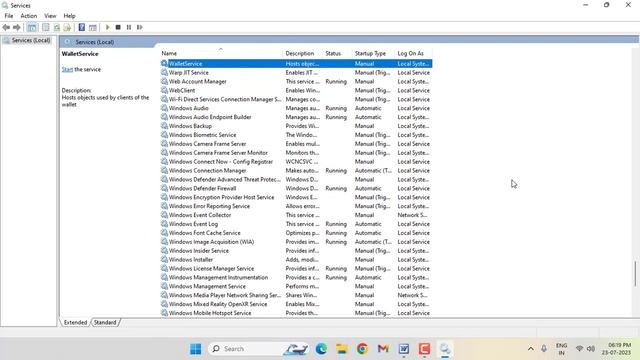
Task: Open the Help toolbar icon
Action: (x=82, y=27)
